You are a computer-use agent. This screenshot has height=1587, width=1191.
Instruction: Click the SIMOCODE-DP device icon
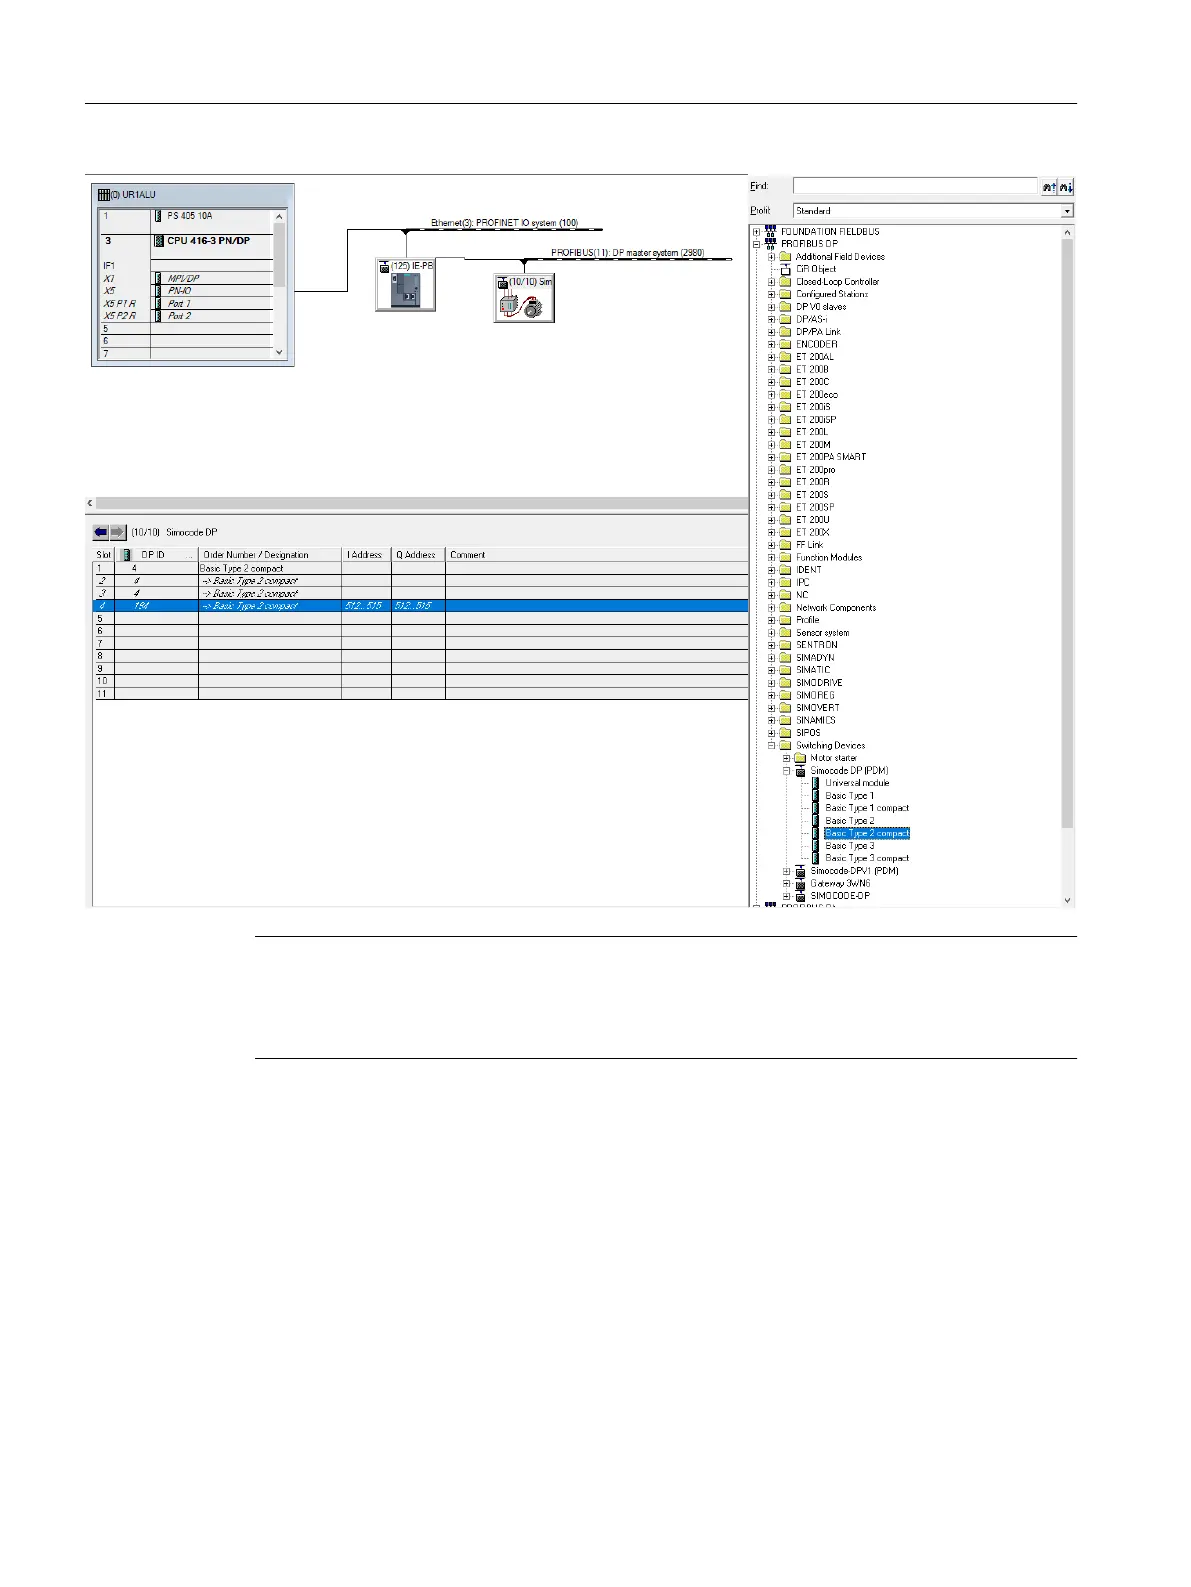tap(800, 896)
